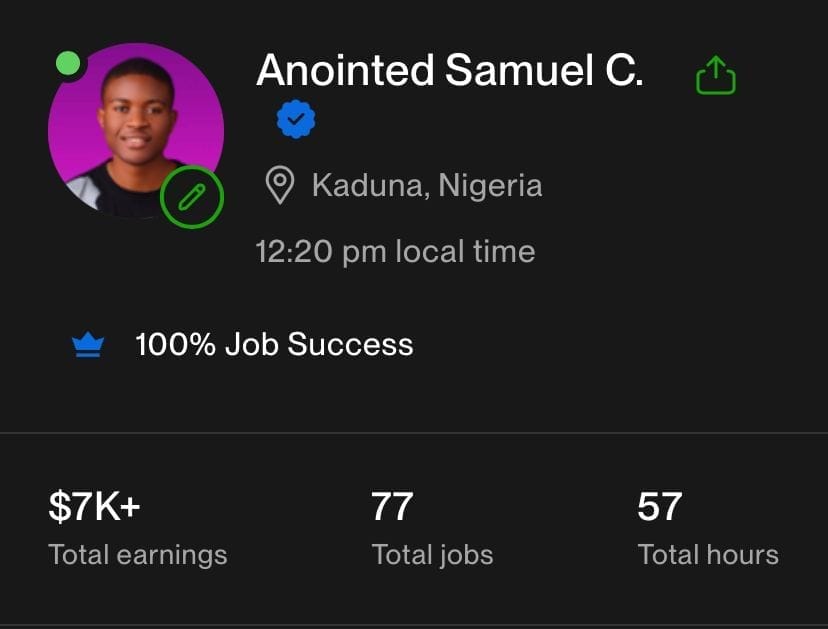The height and width of the screenshot is (629, 828).
Task: Click the name Anointed Samuel C.
Action: pos(450,71)
